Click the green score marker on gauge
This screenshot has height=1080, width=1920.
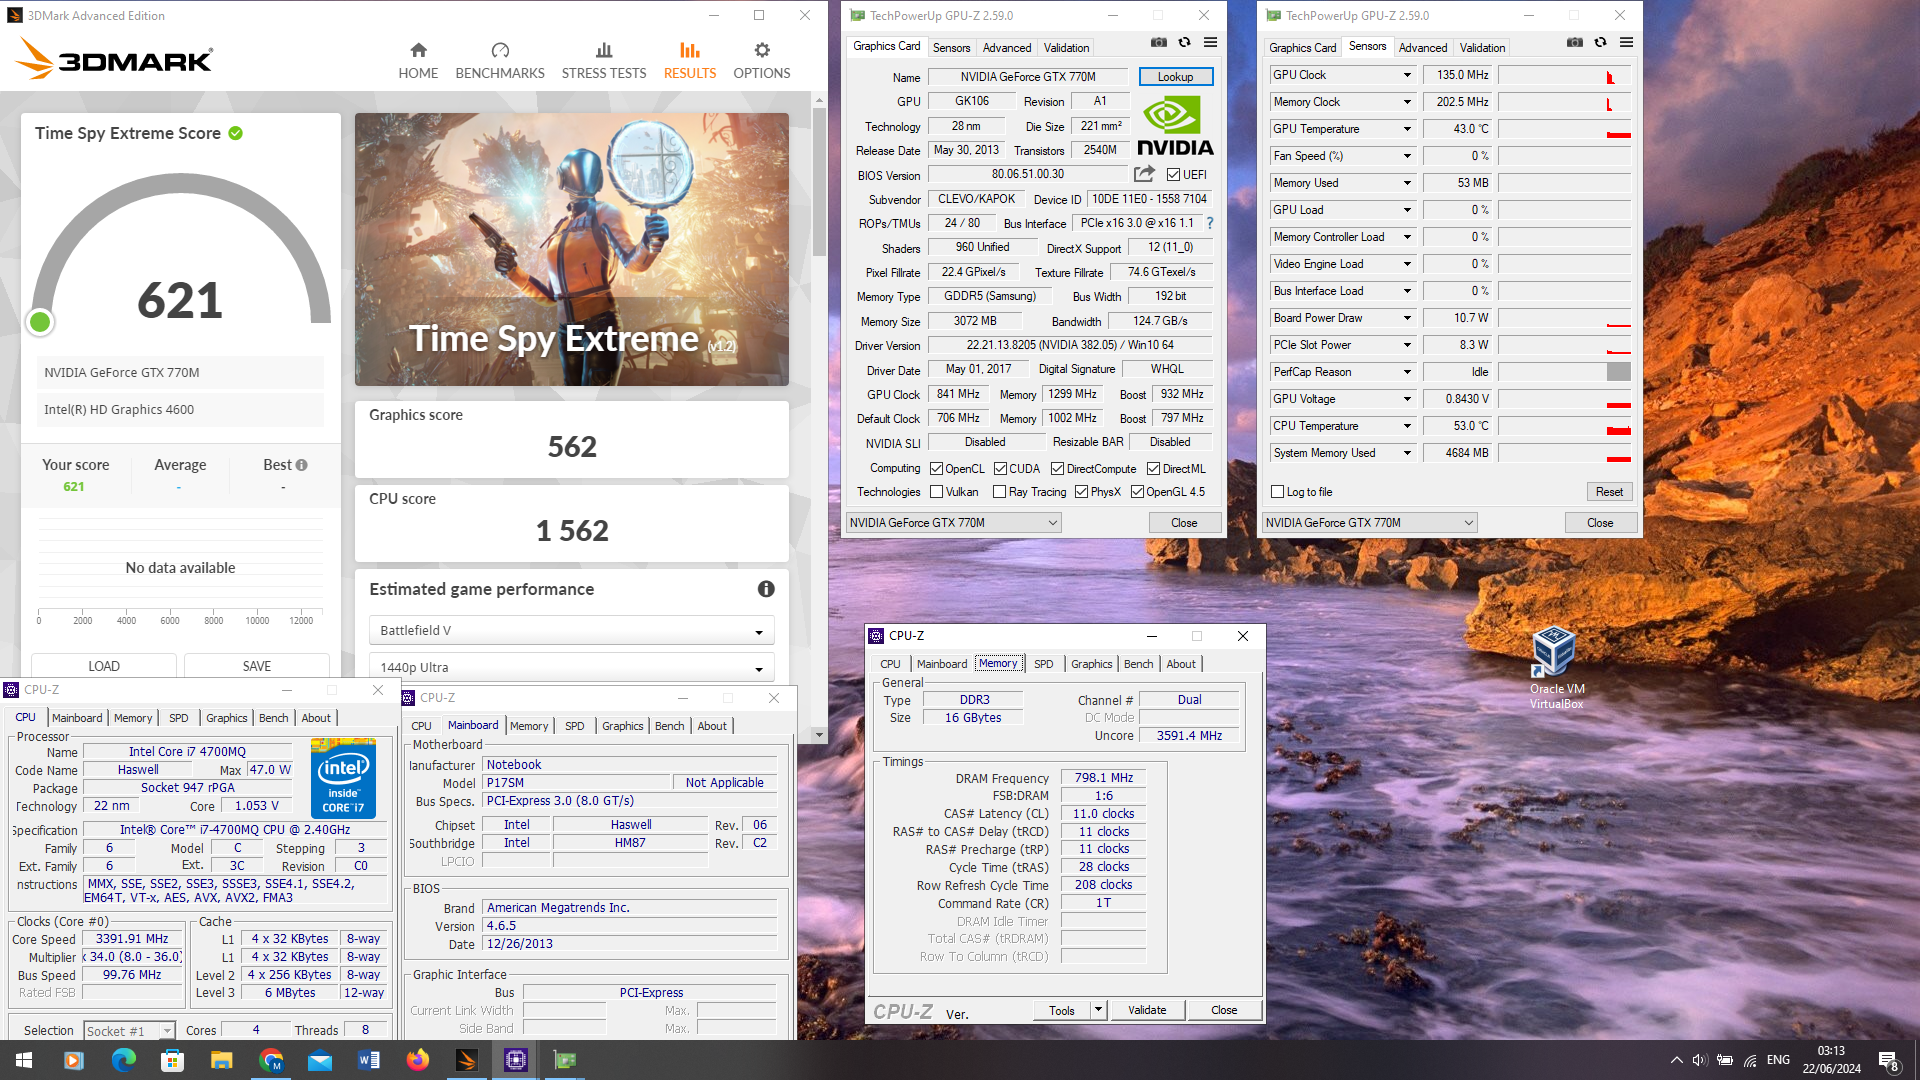(x=40, y=322)
